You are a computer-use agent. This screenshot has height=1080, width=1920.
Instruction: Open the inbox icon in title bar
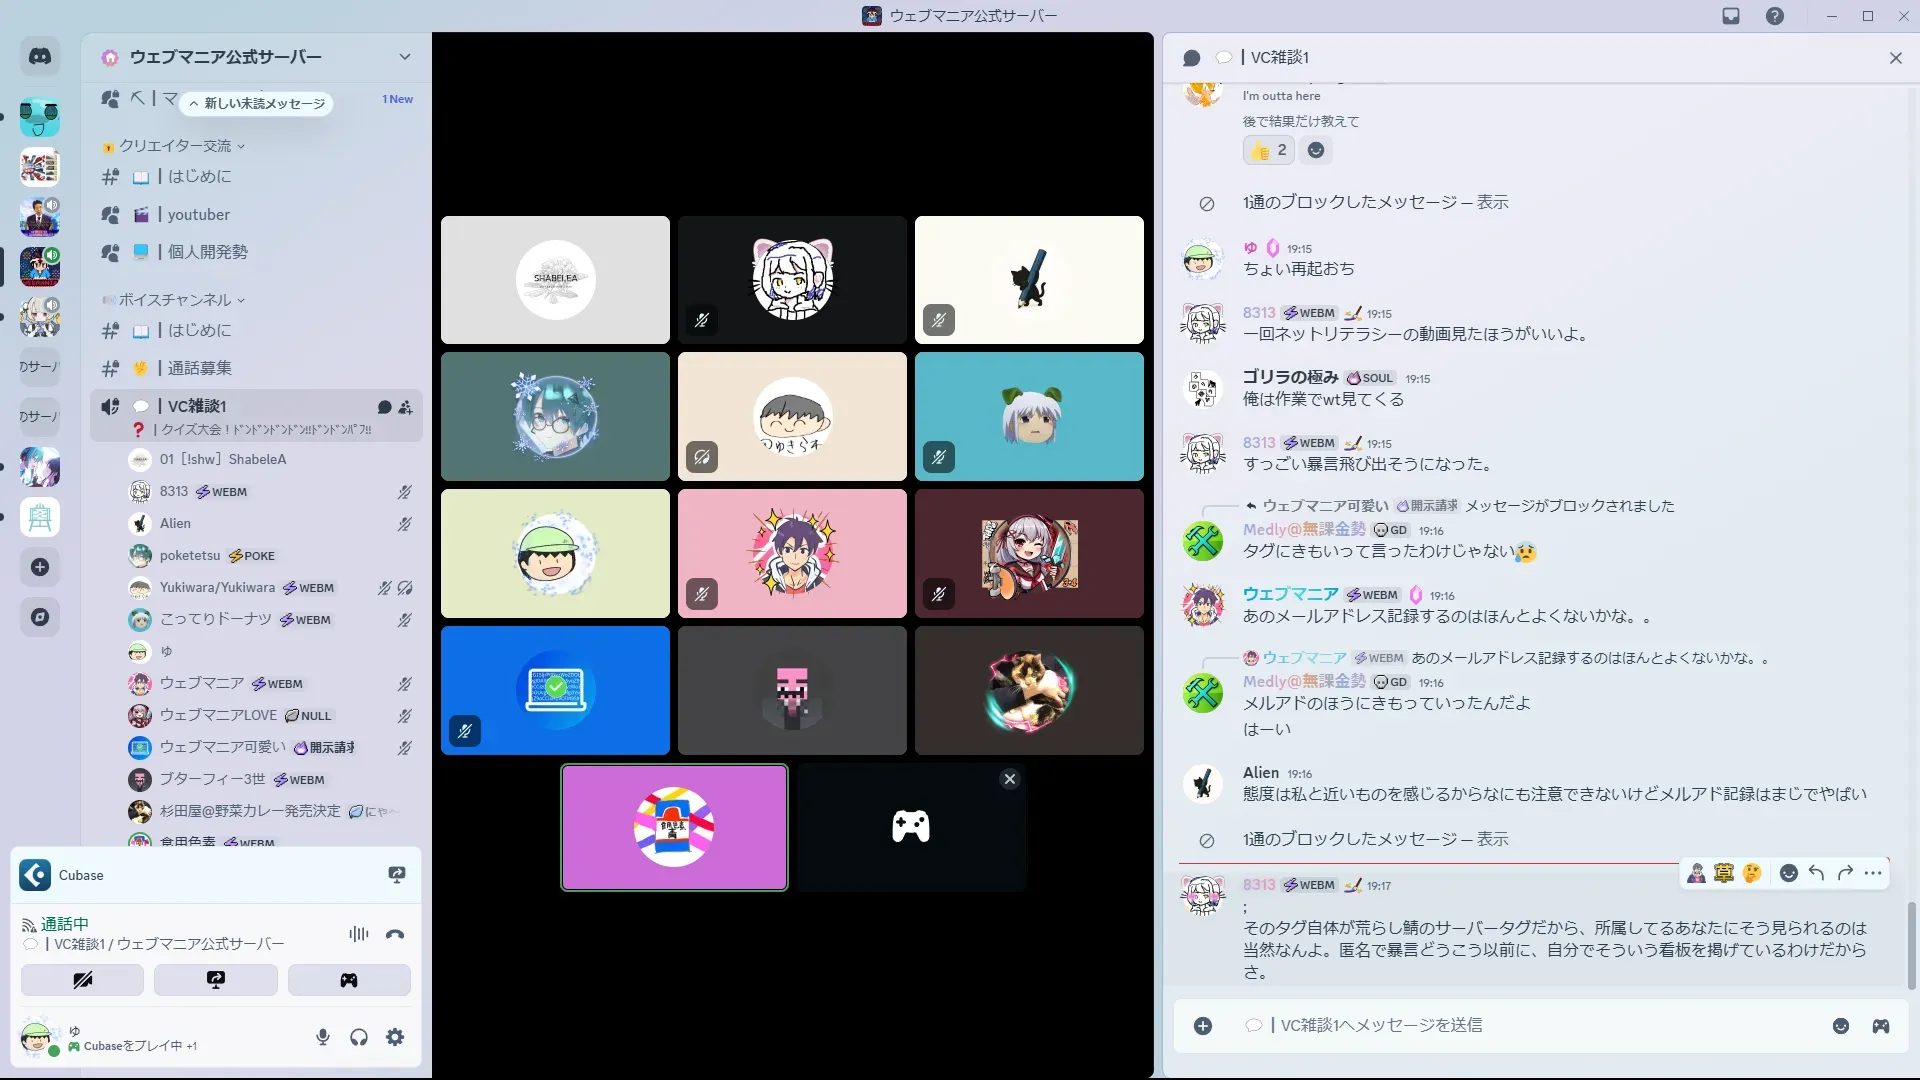(x=1731, y=16)
